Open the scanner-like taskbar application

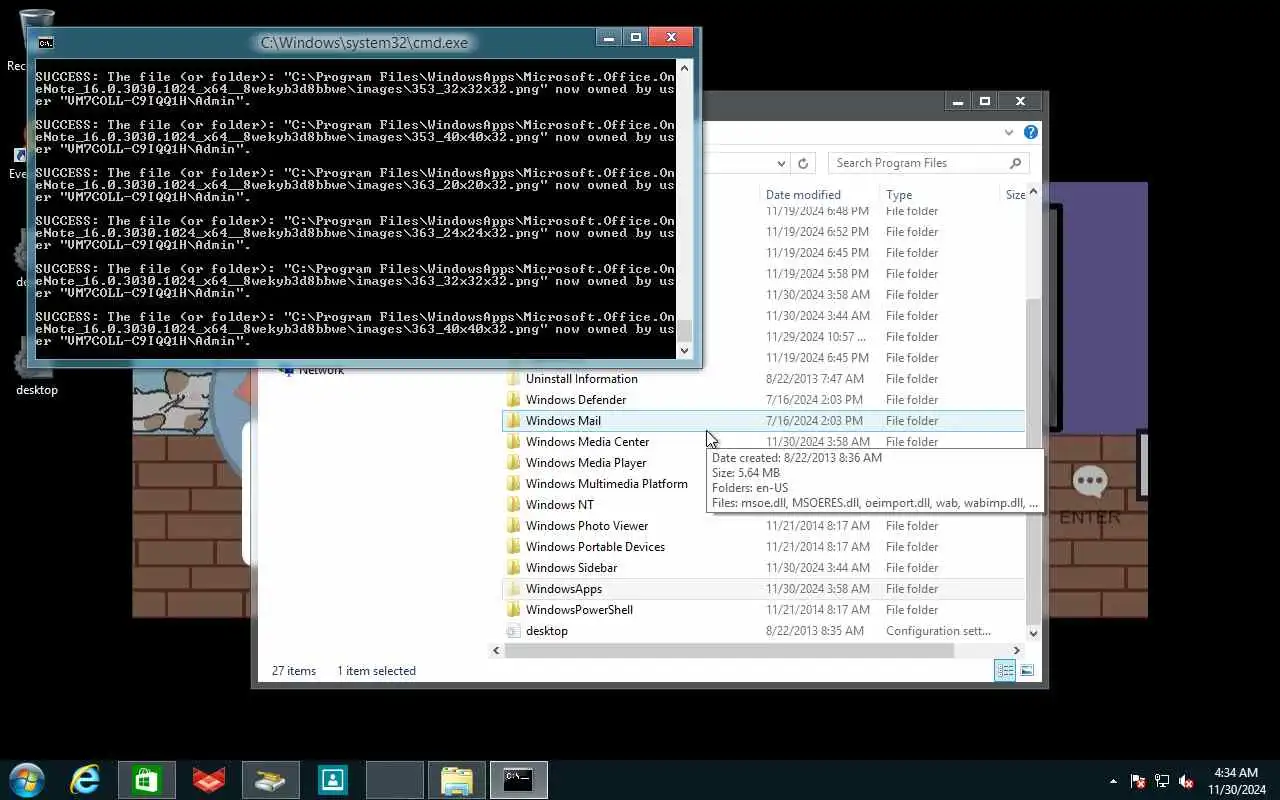[x=271, y=780]
